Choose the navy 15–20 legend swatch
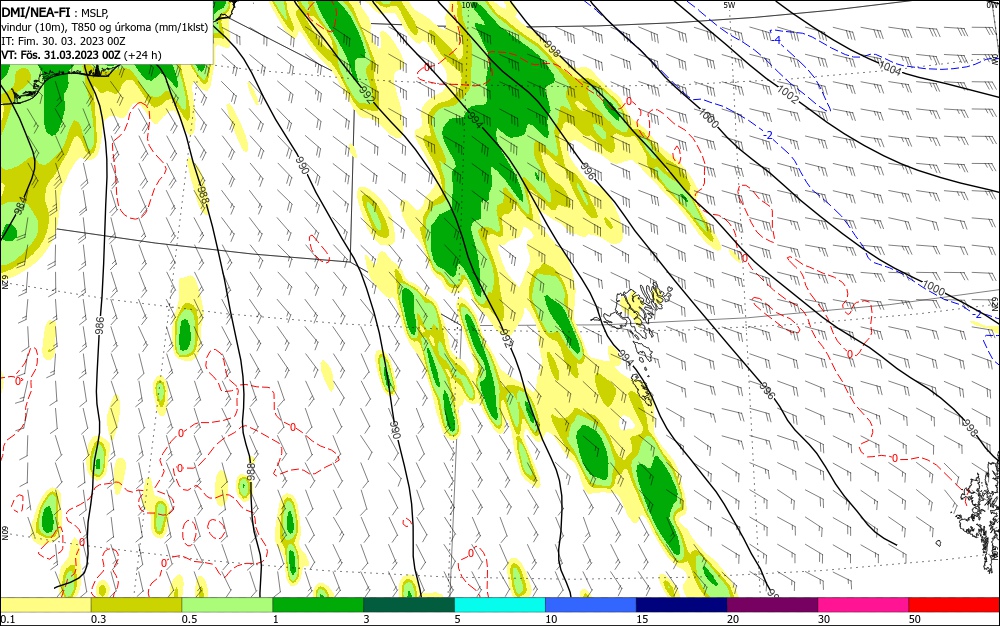 pos(682,605)
